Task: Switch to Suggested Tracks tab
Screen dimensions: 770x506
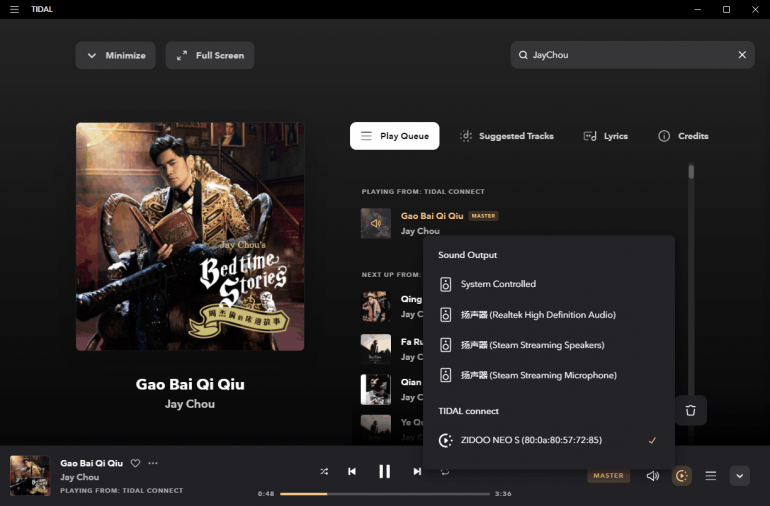Action: tap(506, 136)
